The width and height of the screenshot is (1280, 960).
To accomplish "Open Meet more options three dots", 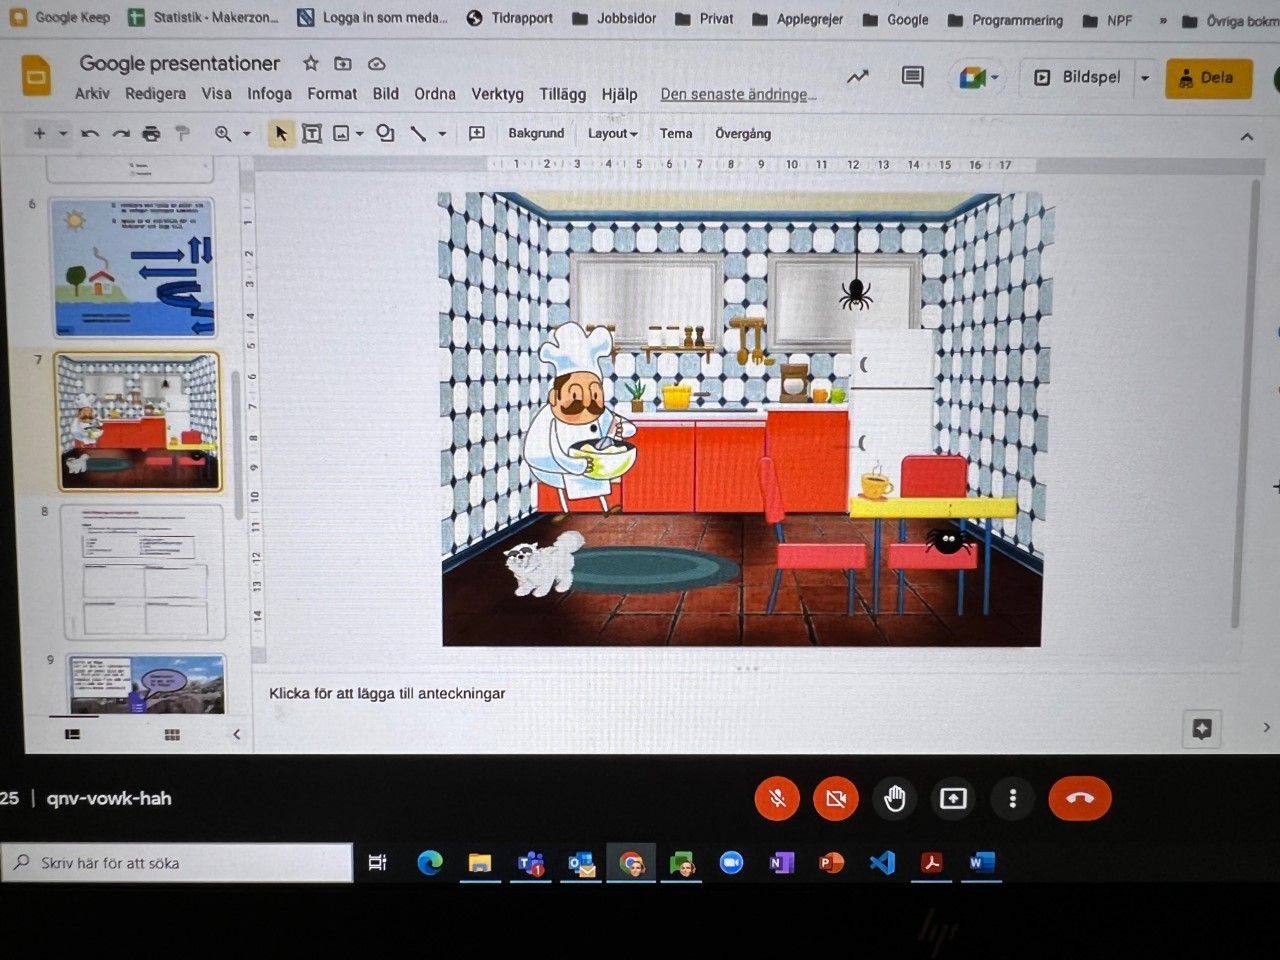I will tap(1013, 798).
